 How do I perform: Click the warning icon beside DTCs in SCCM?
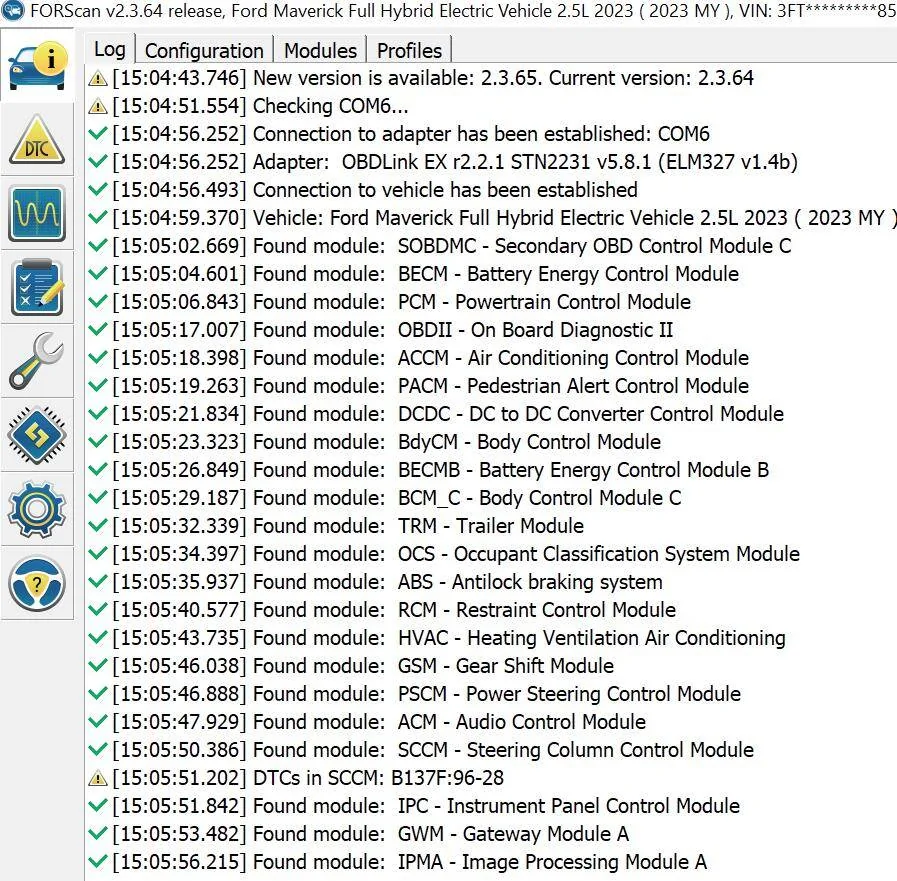[x=98, y=778]
